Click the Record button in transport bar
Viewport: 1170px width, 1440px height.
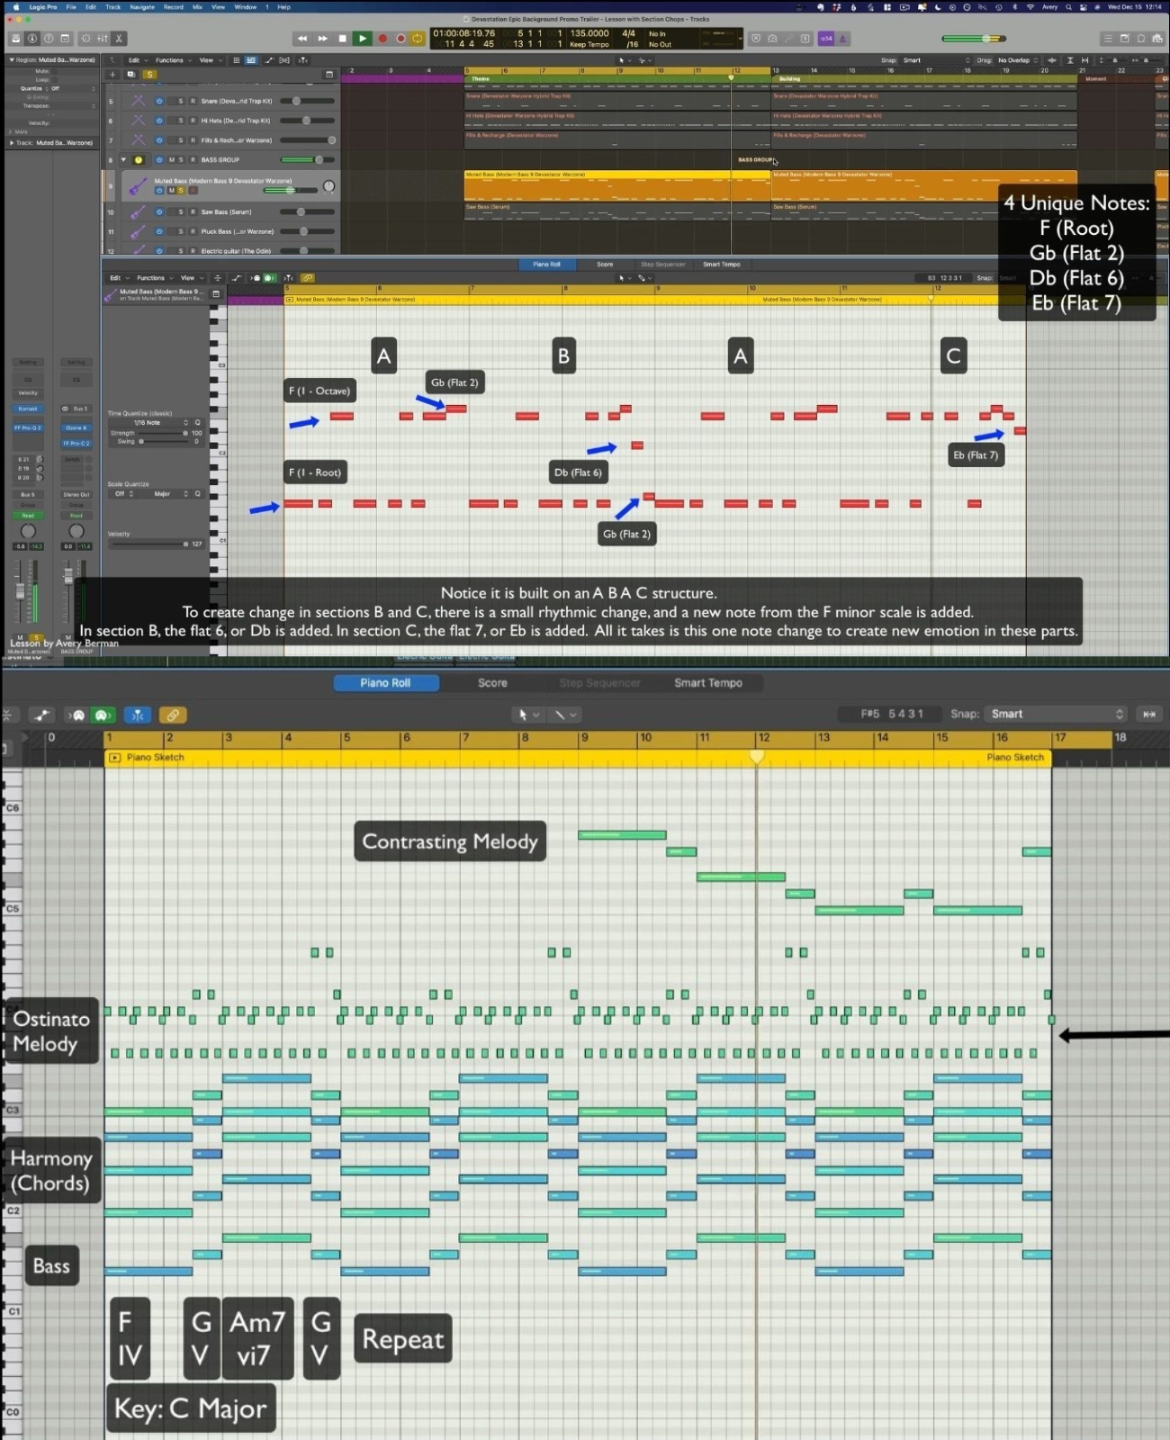(382, 39)
